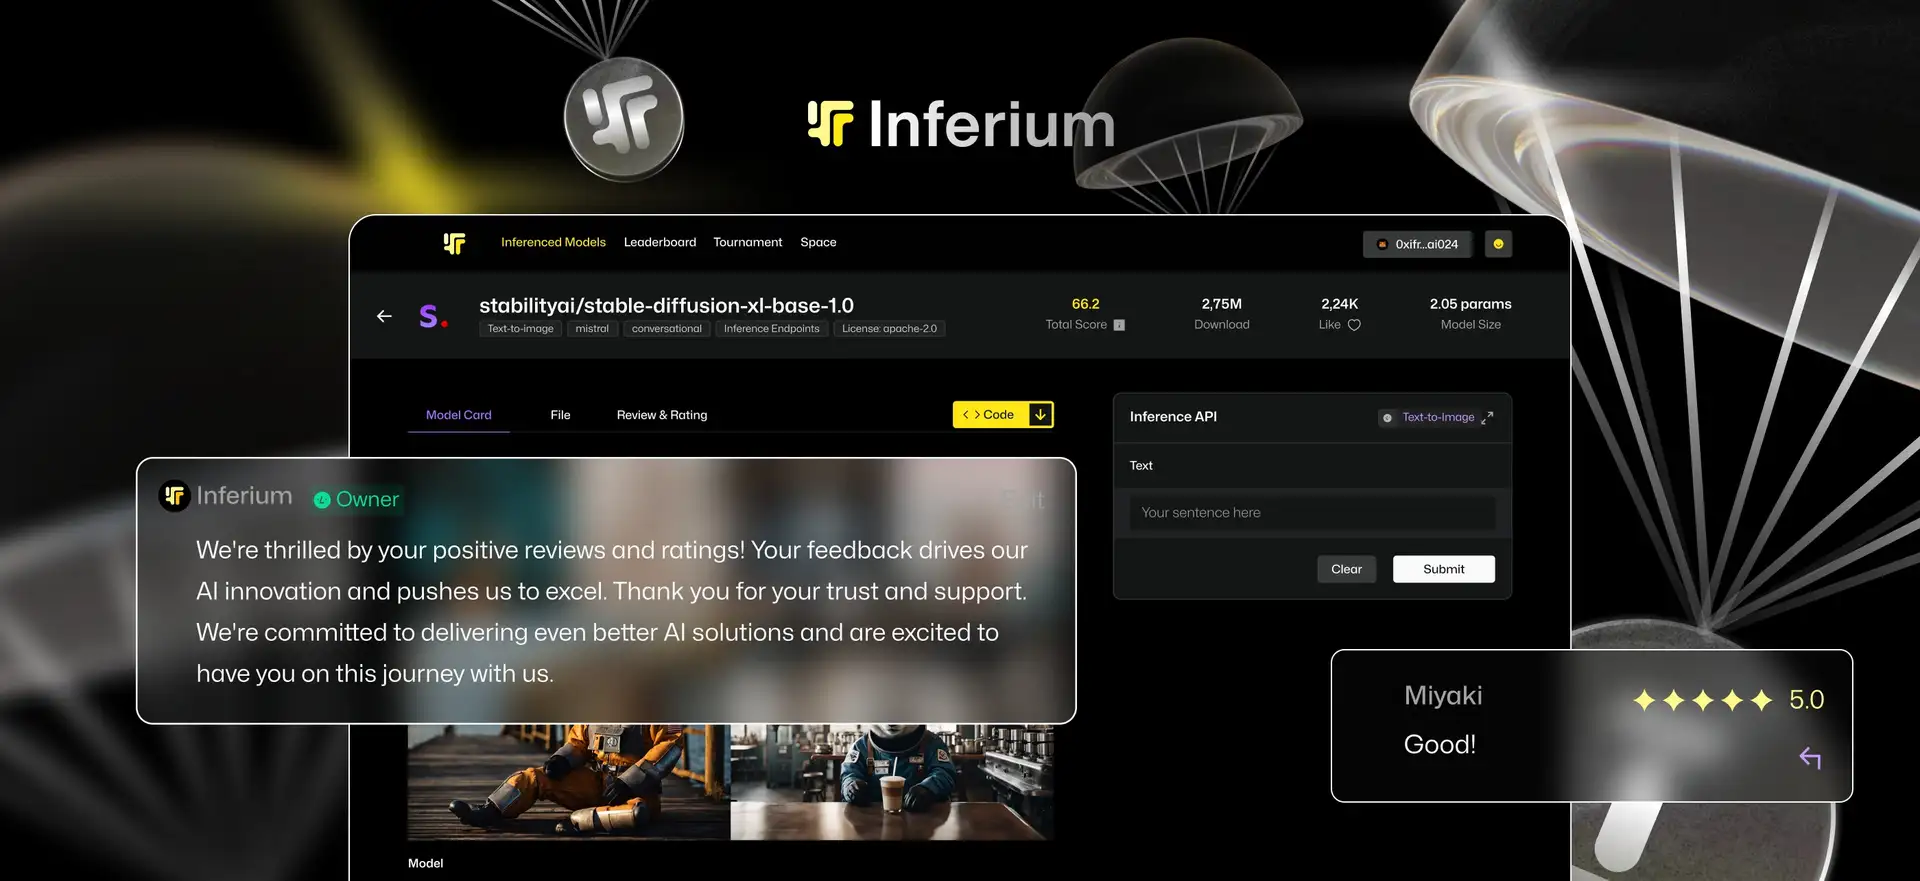Viewport: 1920px width, 881px height.
Task: Click the Total Score info icon
Action: coord(1119,325)
